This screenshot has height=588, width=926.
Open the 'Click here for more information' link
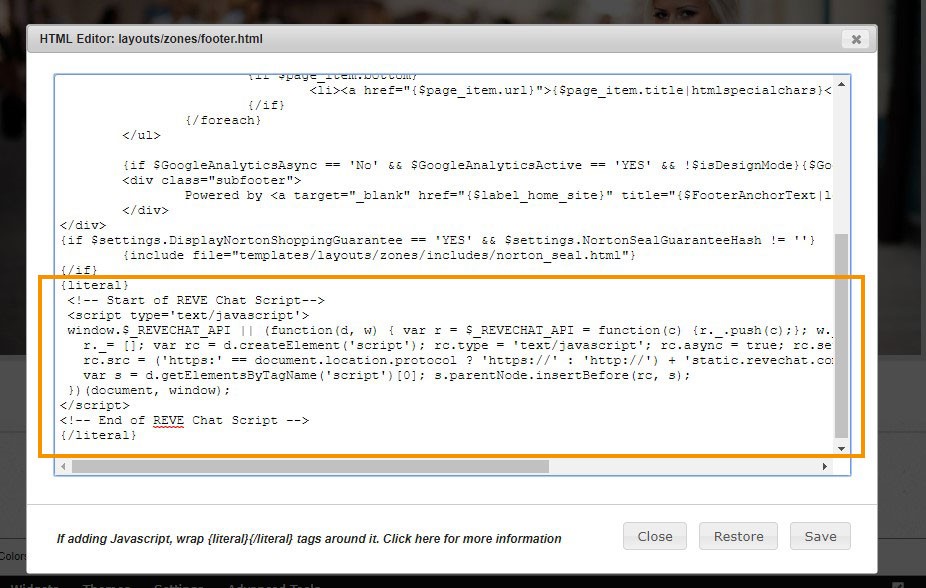pyautogui.click(x=472, y=538)
